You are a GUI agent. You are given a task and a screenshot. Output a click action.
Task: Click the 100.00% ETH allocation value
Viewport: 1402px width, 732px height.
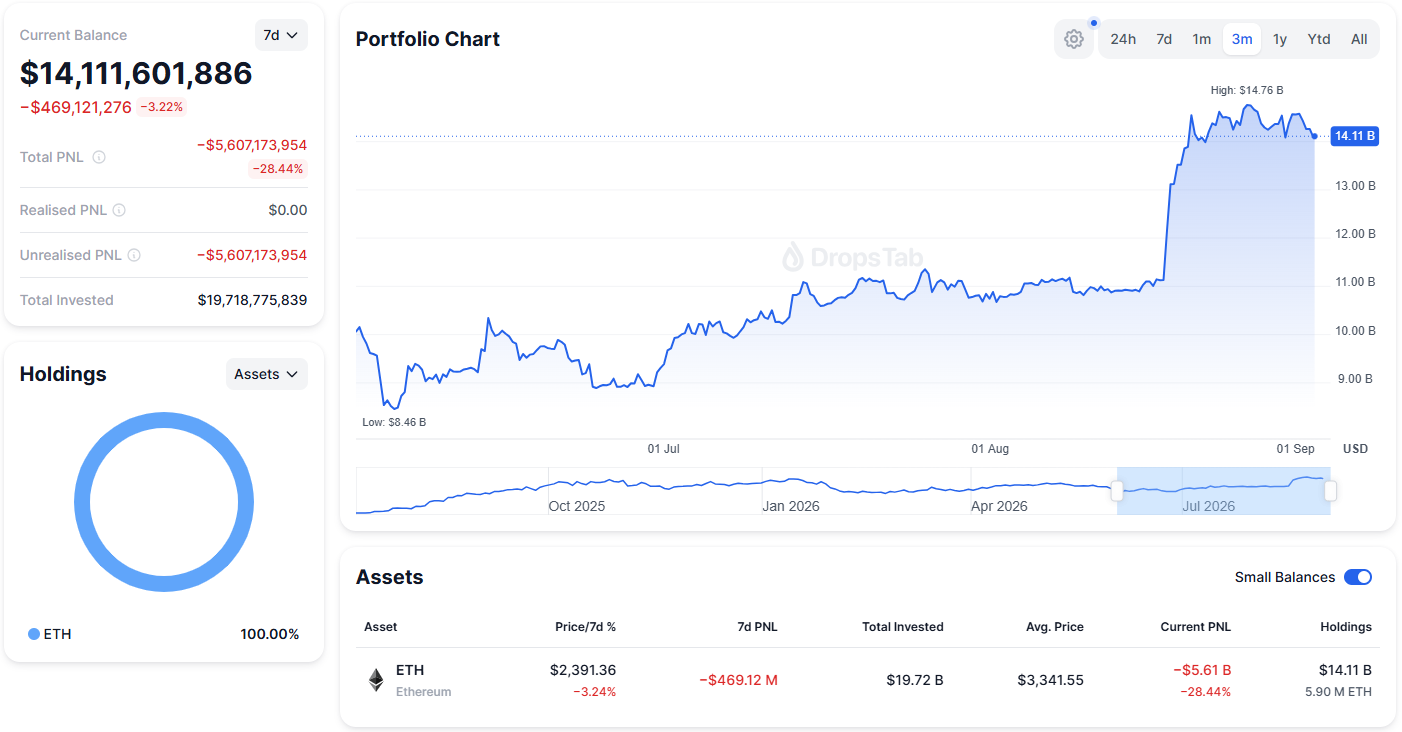(270, 634)
